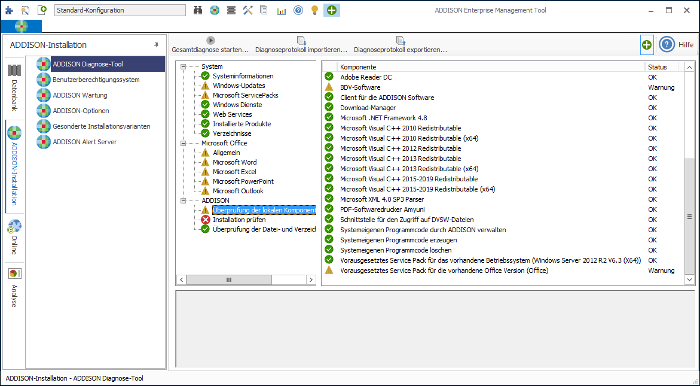This screenshot has height=386, width=700.
Task: Open Gesonderte Installationsvarianten entry
Action: (101, 126)
